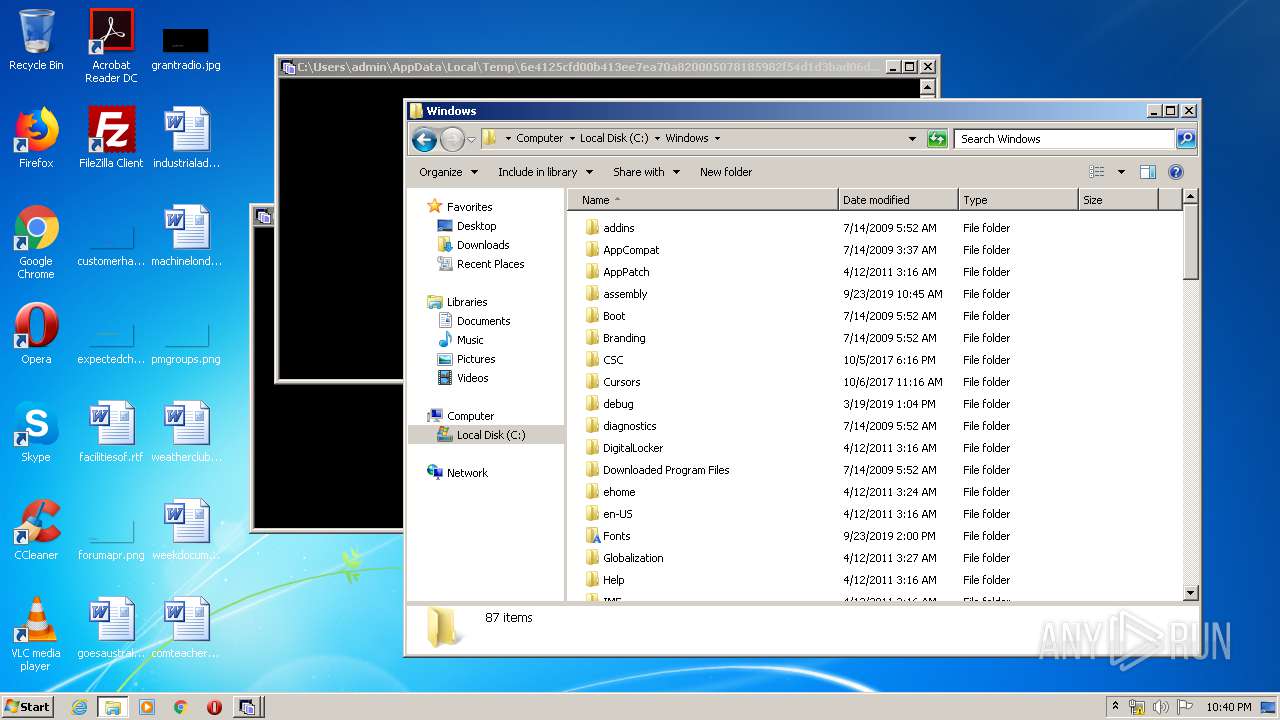Open the Share with dropdown
The width and height of the screenshot is (1280, 720).
pos(646,172)
